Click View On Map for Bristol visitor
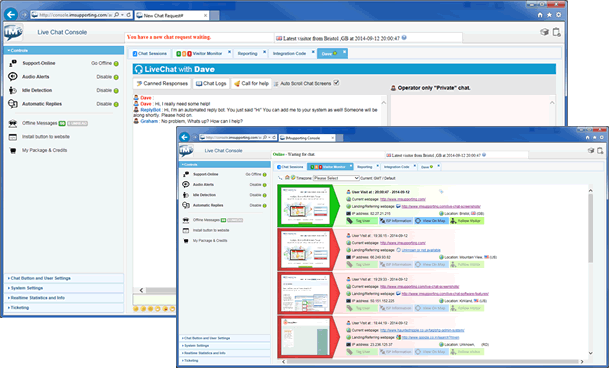The height and width of the screenshot is (368, 609). click(431, 221)
